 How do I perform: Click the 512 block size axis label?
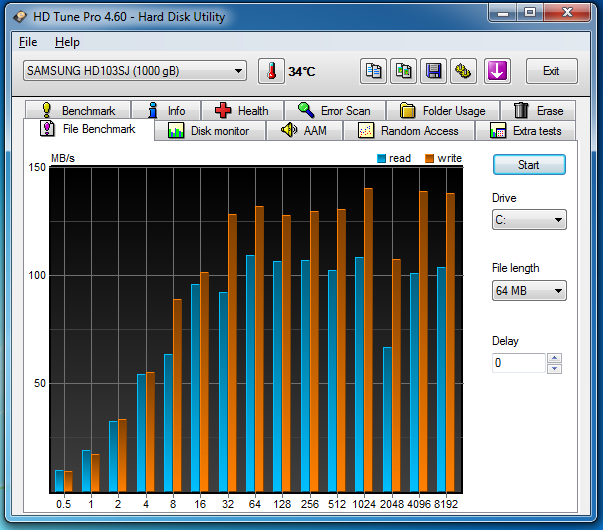(337, 504)
